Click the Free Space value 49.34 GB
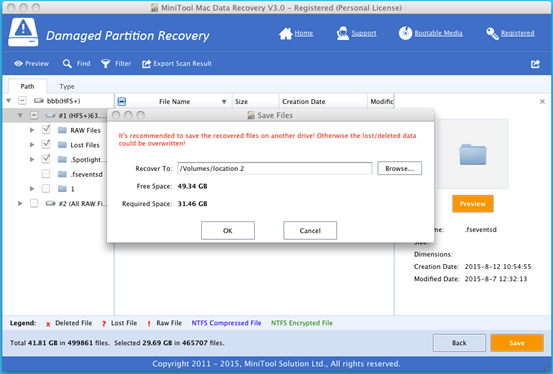Viewport: 553px width, 374px height. coord(192,186)
